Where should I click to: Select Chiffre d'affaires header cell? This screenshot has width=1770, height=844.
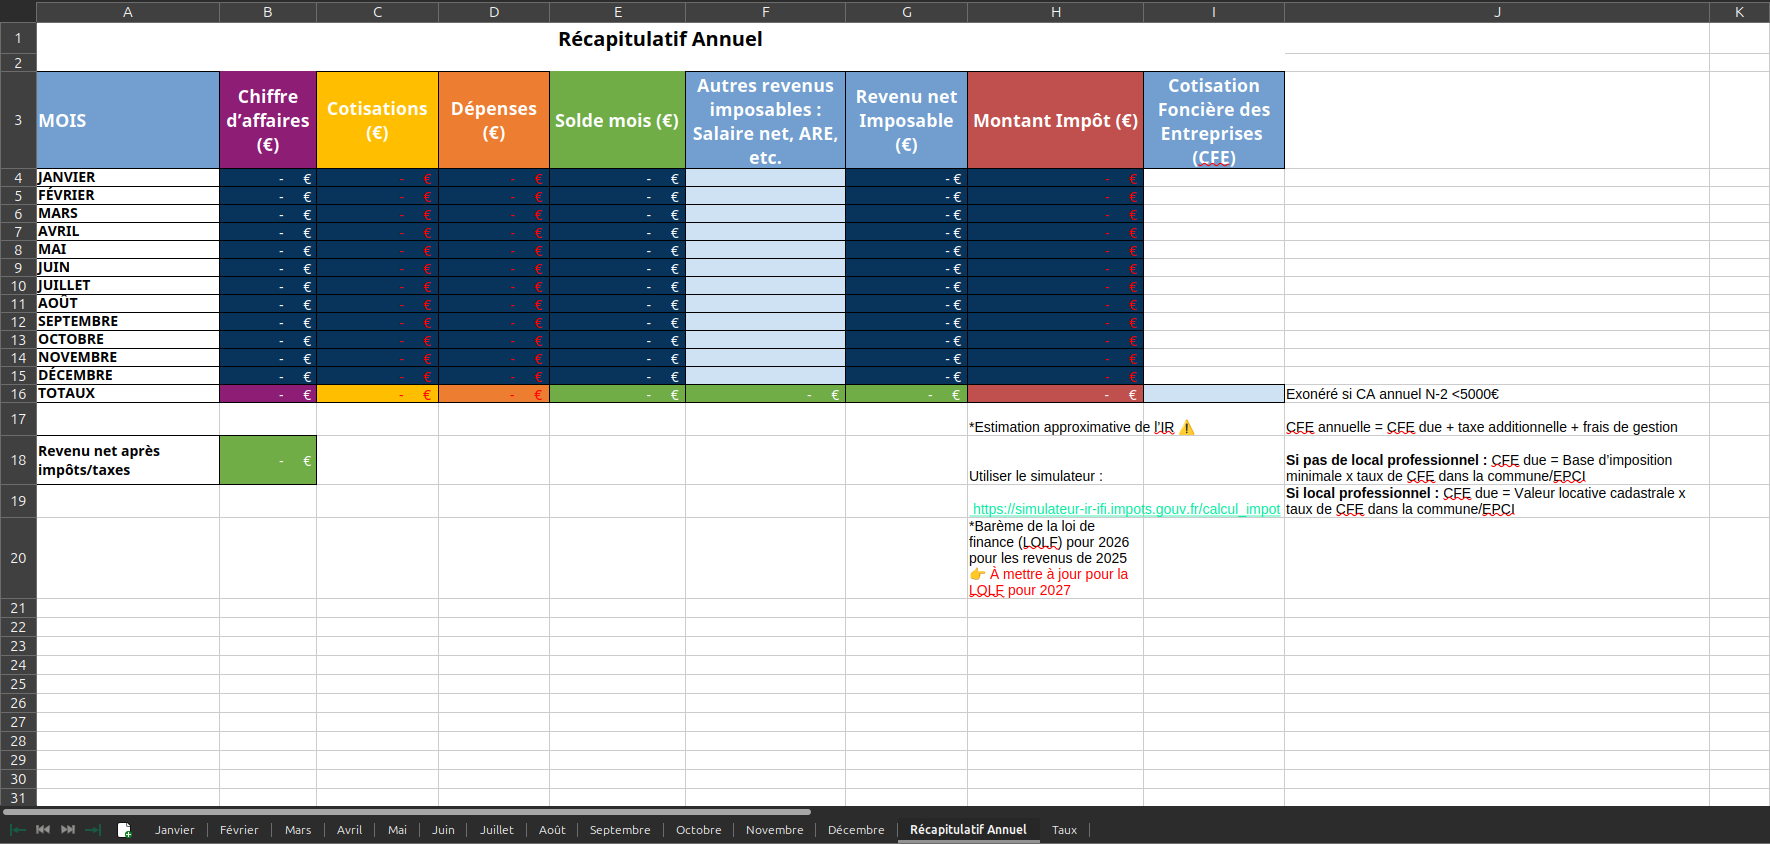pyautogui.click(x=268, y=120)
